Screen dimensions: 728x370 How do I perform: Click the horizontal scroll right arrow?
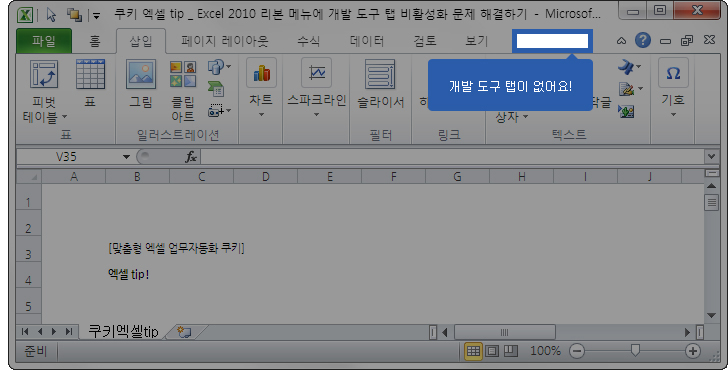tap(688, 332)
